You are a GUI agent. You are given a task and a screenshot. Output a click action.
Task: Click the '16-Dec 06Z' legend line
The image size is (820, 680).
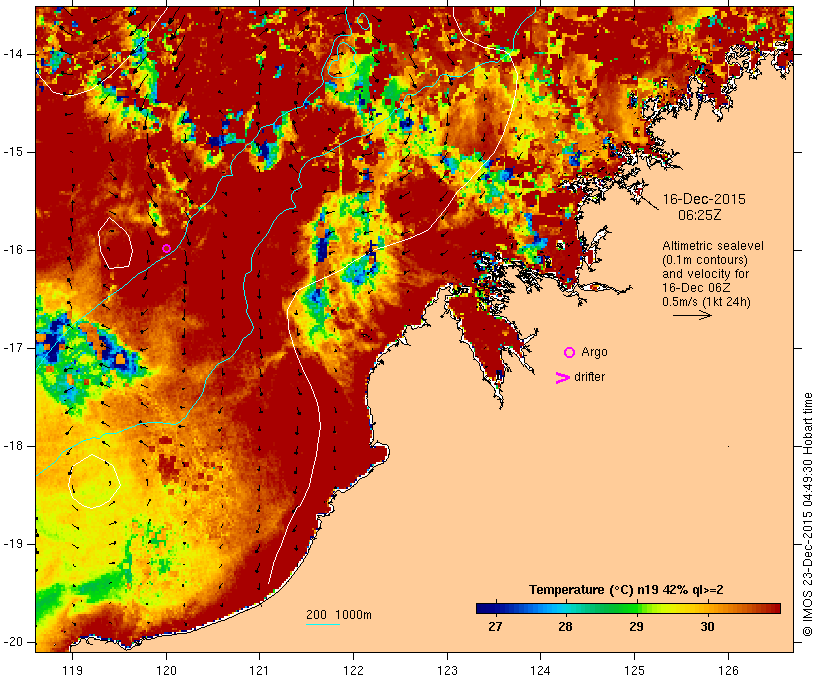click(696, 288)
